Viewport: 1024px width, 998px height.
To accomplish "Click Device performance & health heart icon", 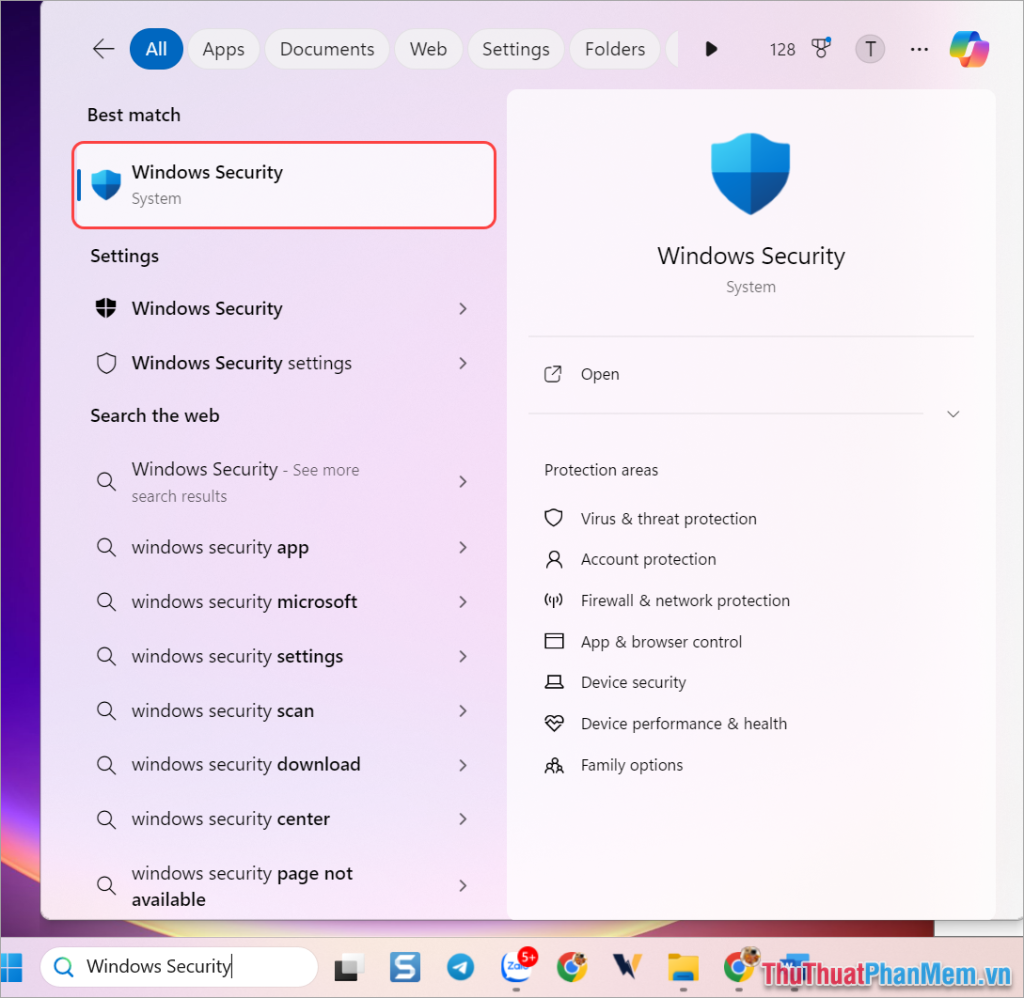I will [554, 724].
